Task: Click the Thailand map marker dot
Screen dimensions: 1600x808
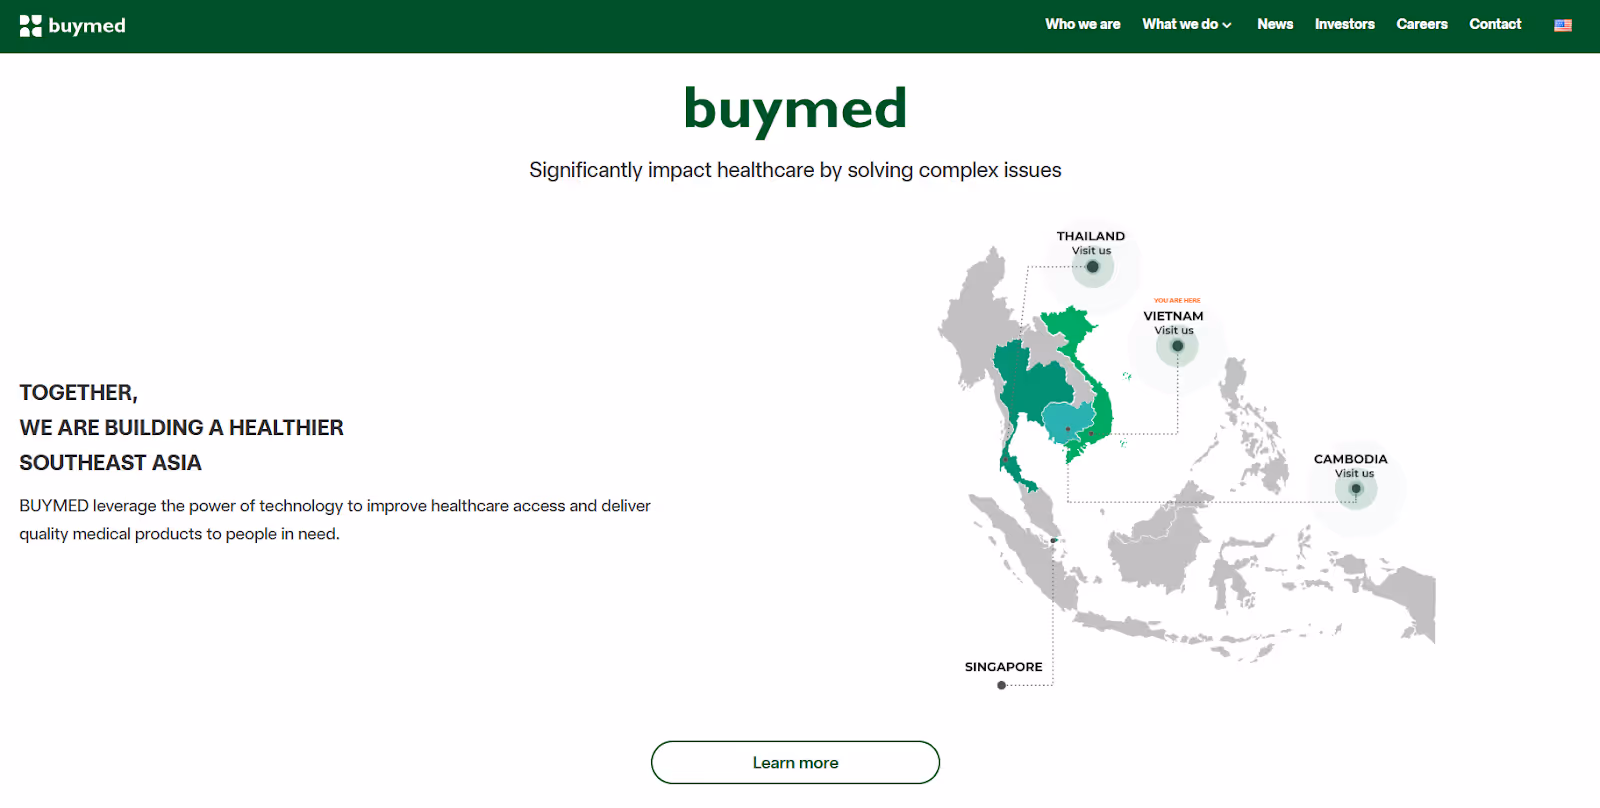Action: point(1093,267)
